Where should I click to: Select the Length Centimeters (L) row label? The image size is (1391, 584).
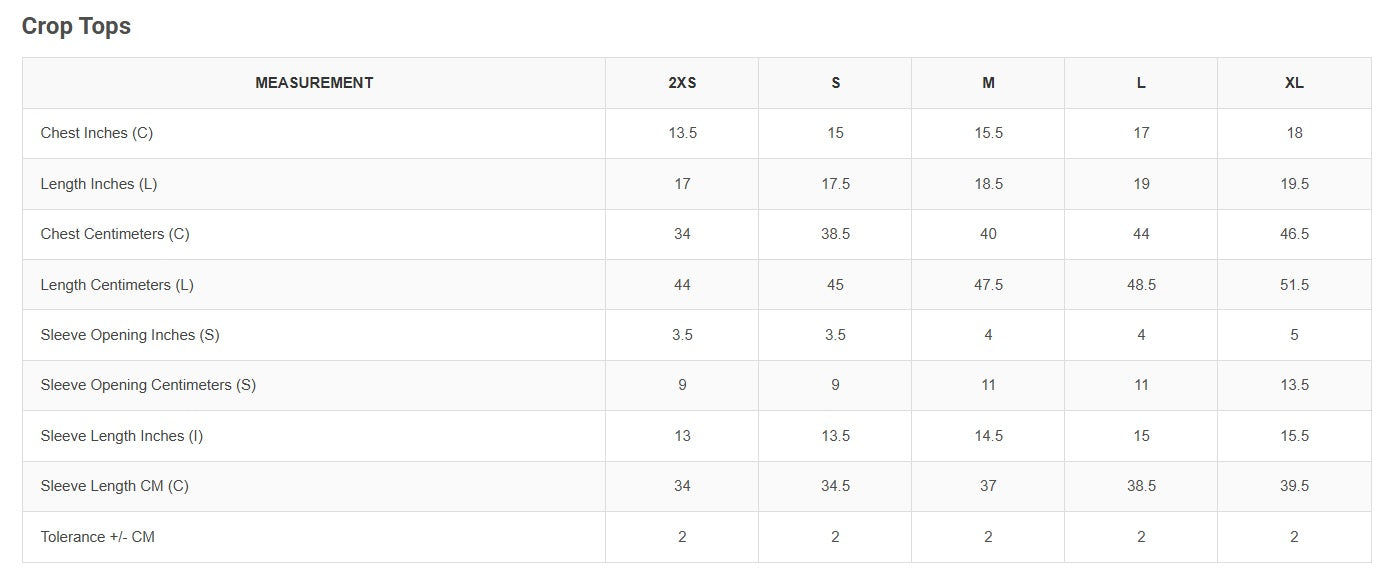(117, 285)
